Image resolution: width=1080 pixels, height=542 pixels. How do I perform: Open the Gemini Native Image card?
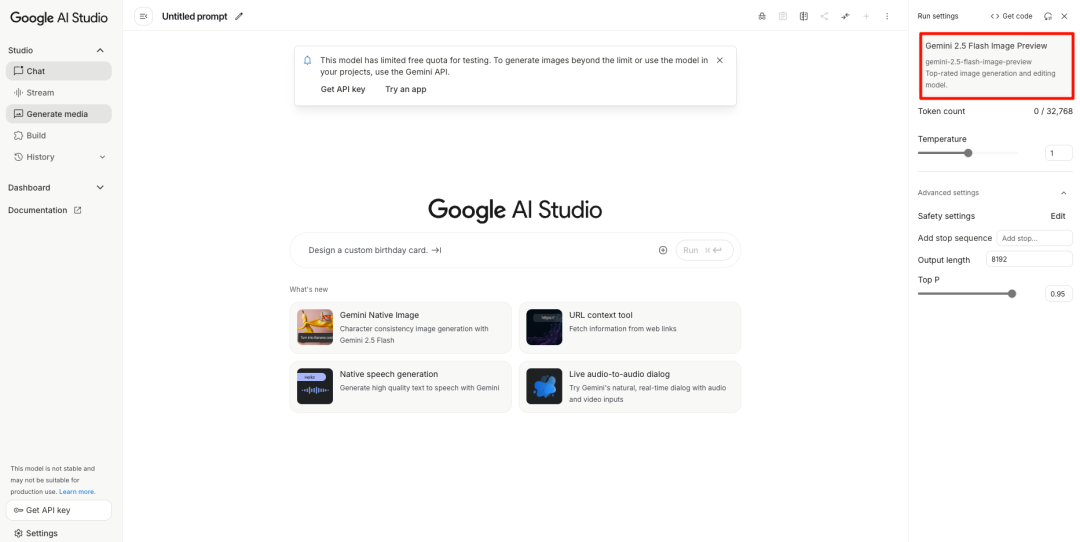tap(401, 327)
